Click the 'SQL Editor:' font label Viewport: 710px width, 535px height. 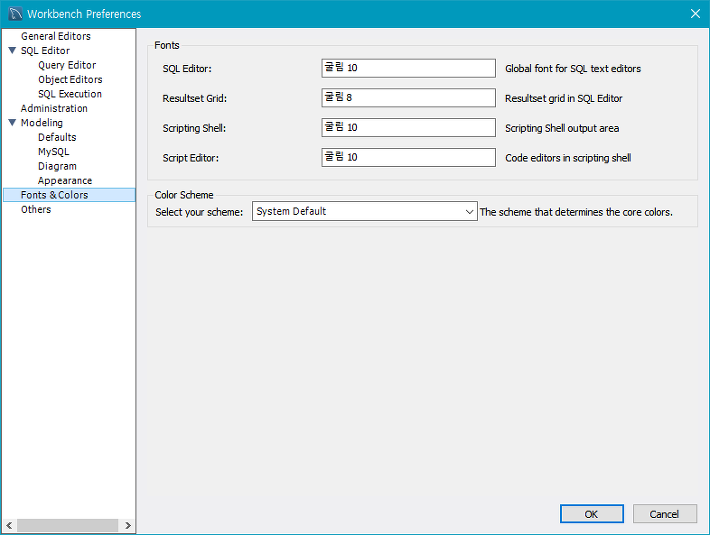[x=187, y=68]
